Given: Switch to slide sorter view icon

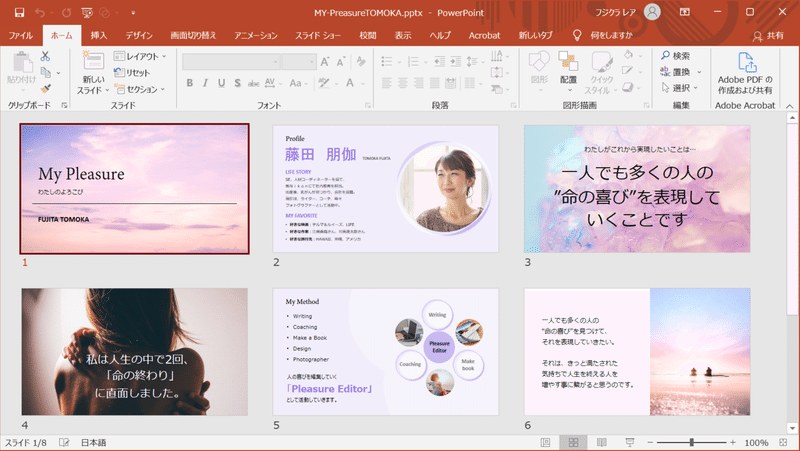Looking at the screenshot, I should pos(573,442).
